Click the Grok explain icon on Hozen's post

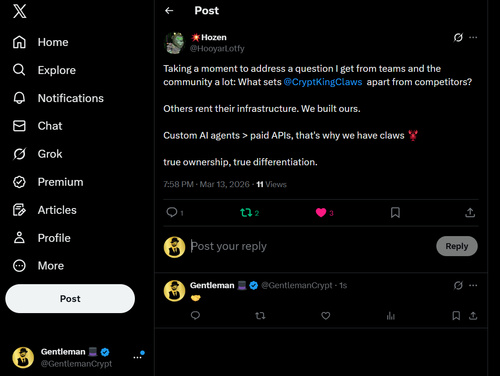click(458, 37)
